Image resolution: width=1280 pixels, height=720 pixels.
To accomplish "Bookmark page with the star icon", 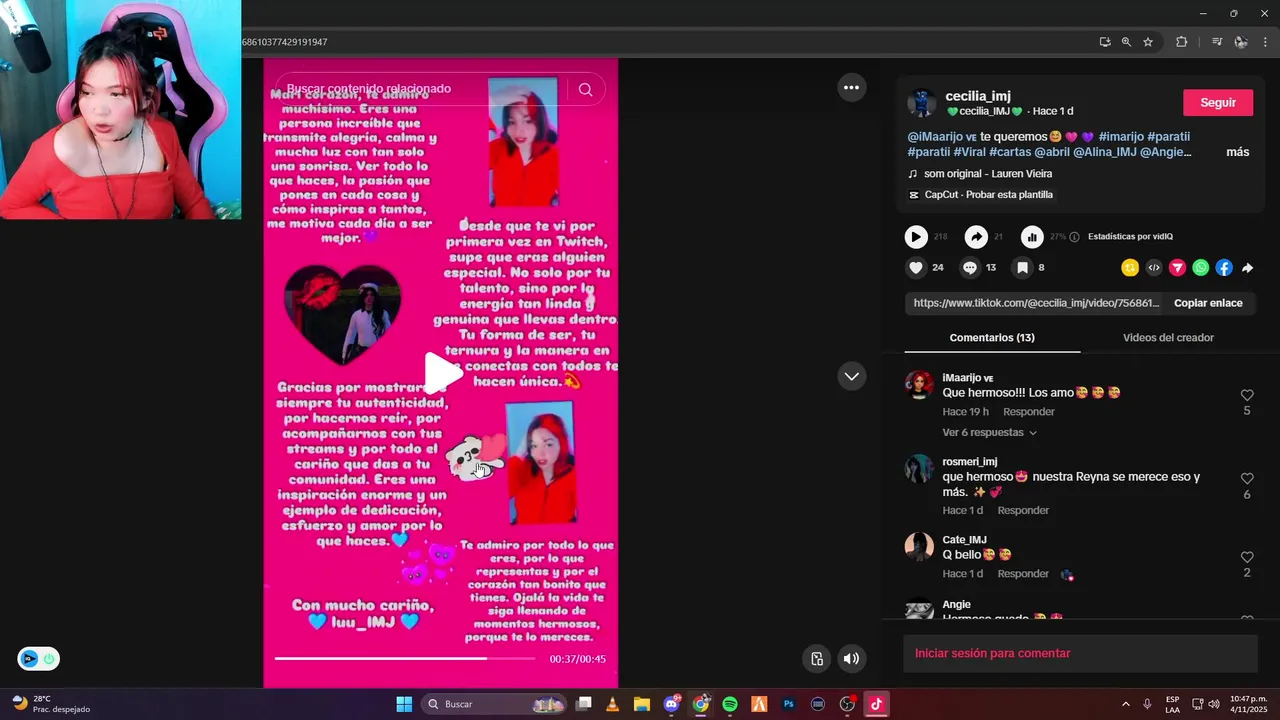I will (x=1148, y=42).
